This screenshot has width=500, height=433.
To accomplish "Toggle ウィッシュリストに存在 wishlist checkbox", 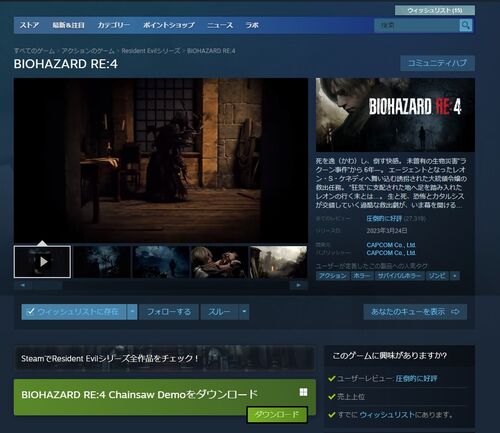I will (30, 312).
